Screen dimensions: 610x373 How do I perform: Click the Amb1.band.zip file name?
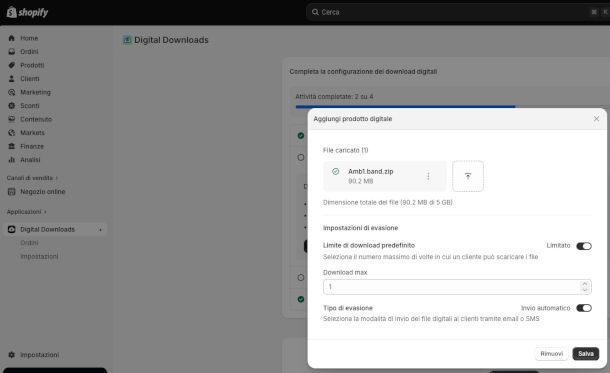pyautogui.click(x=370, y=172)
